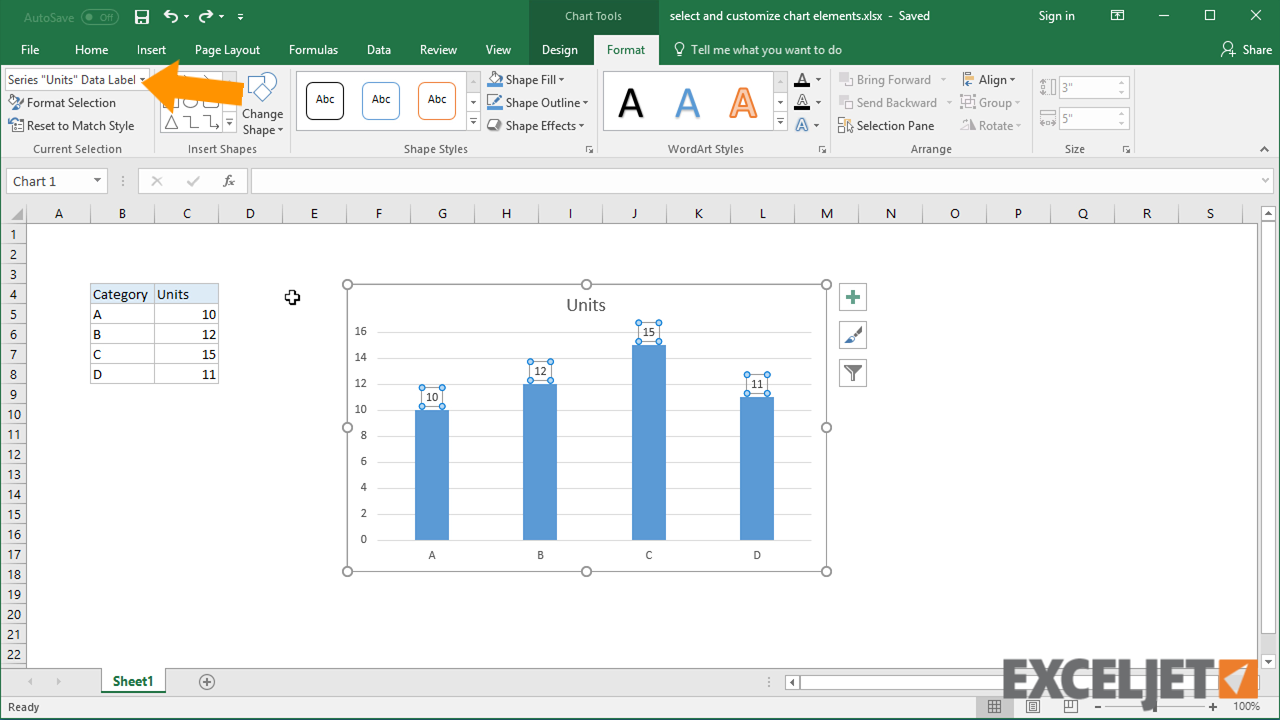
Task: Add a new sheet with plus button
Action: (x=207, y=682)
